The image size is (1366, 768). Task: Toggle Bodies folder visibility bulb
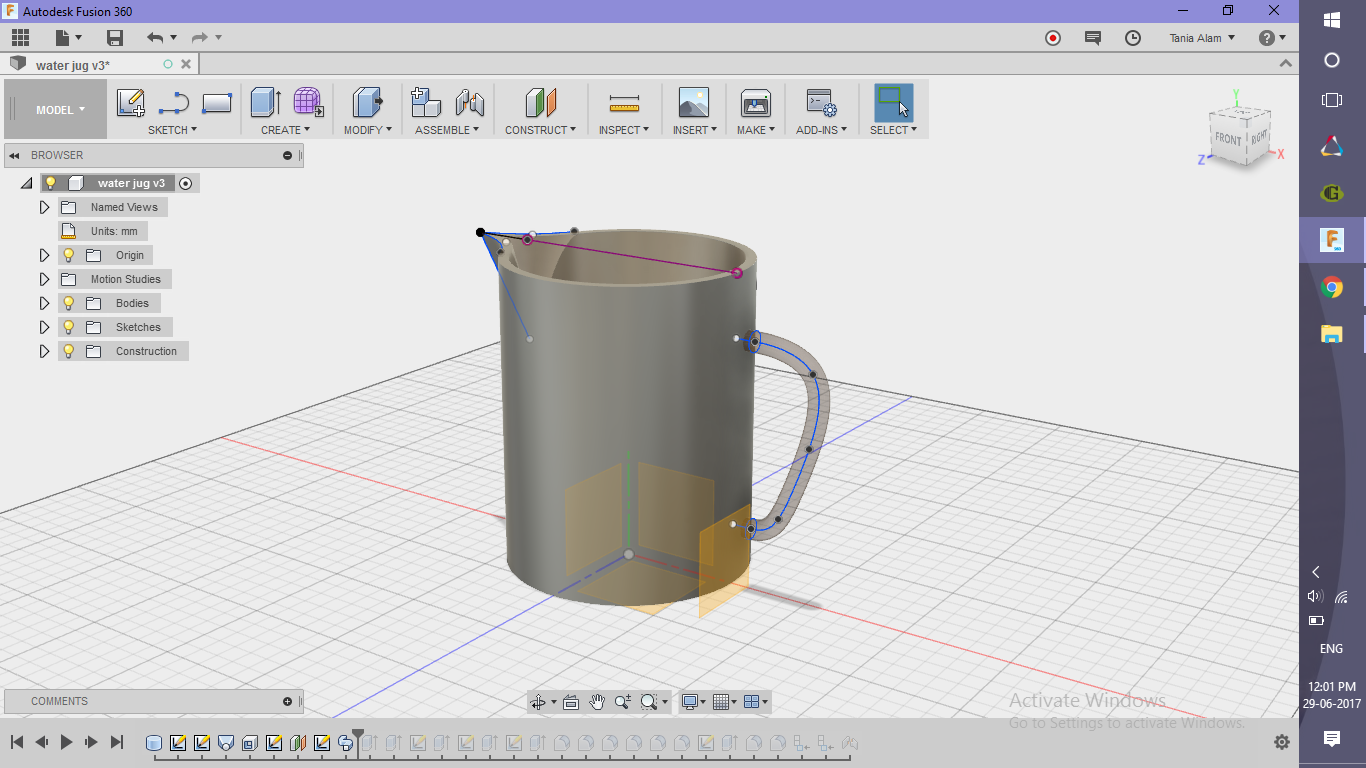69,303
